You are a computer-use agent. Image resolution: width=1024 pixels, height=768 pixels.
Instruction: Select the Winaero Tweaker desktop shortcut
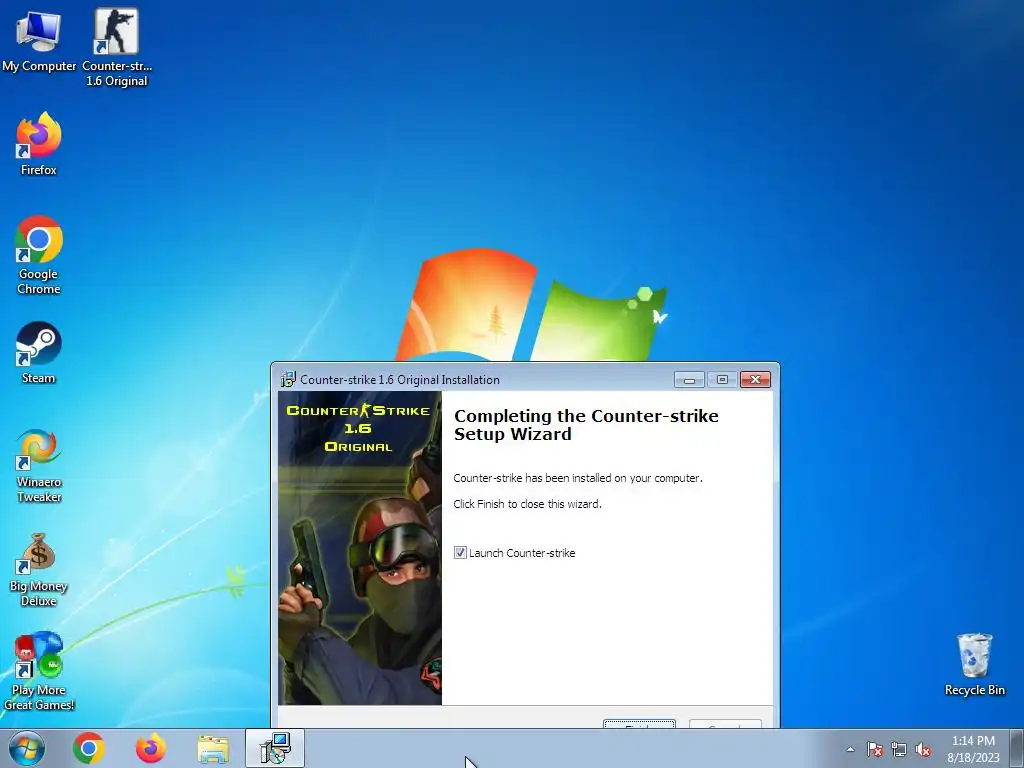[39, 466]
